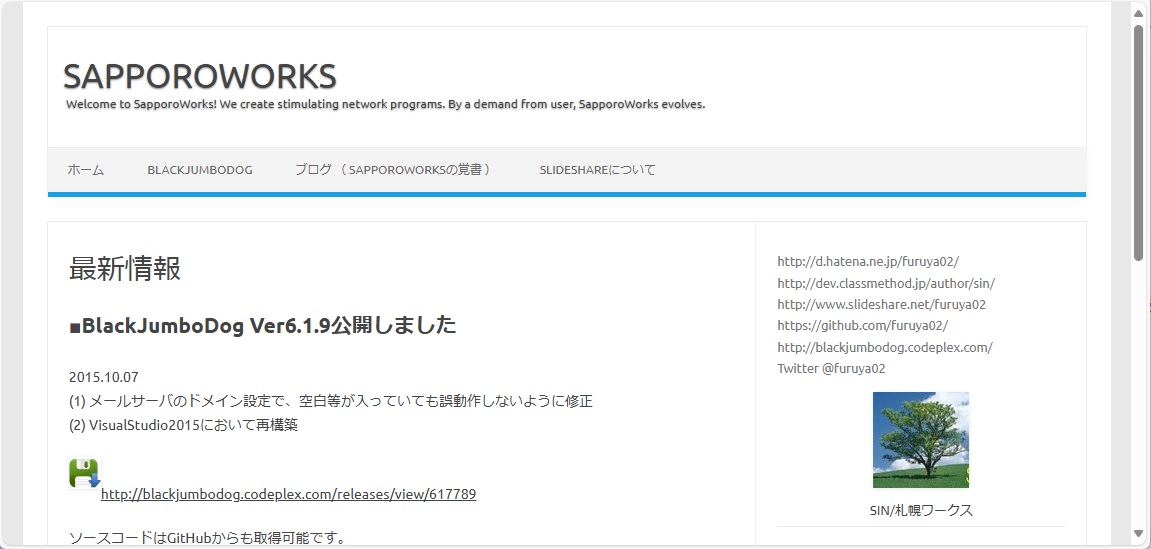
Task: Select the slideshare.net/furuya02 address text
Action: click(882, 304)
